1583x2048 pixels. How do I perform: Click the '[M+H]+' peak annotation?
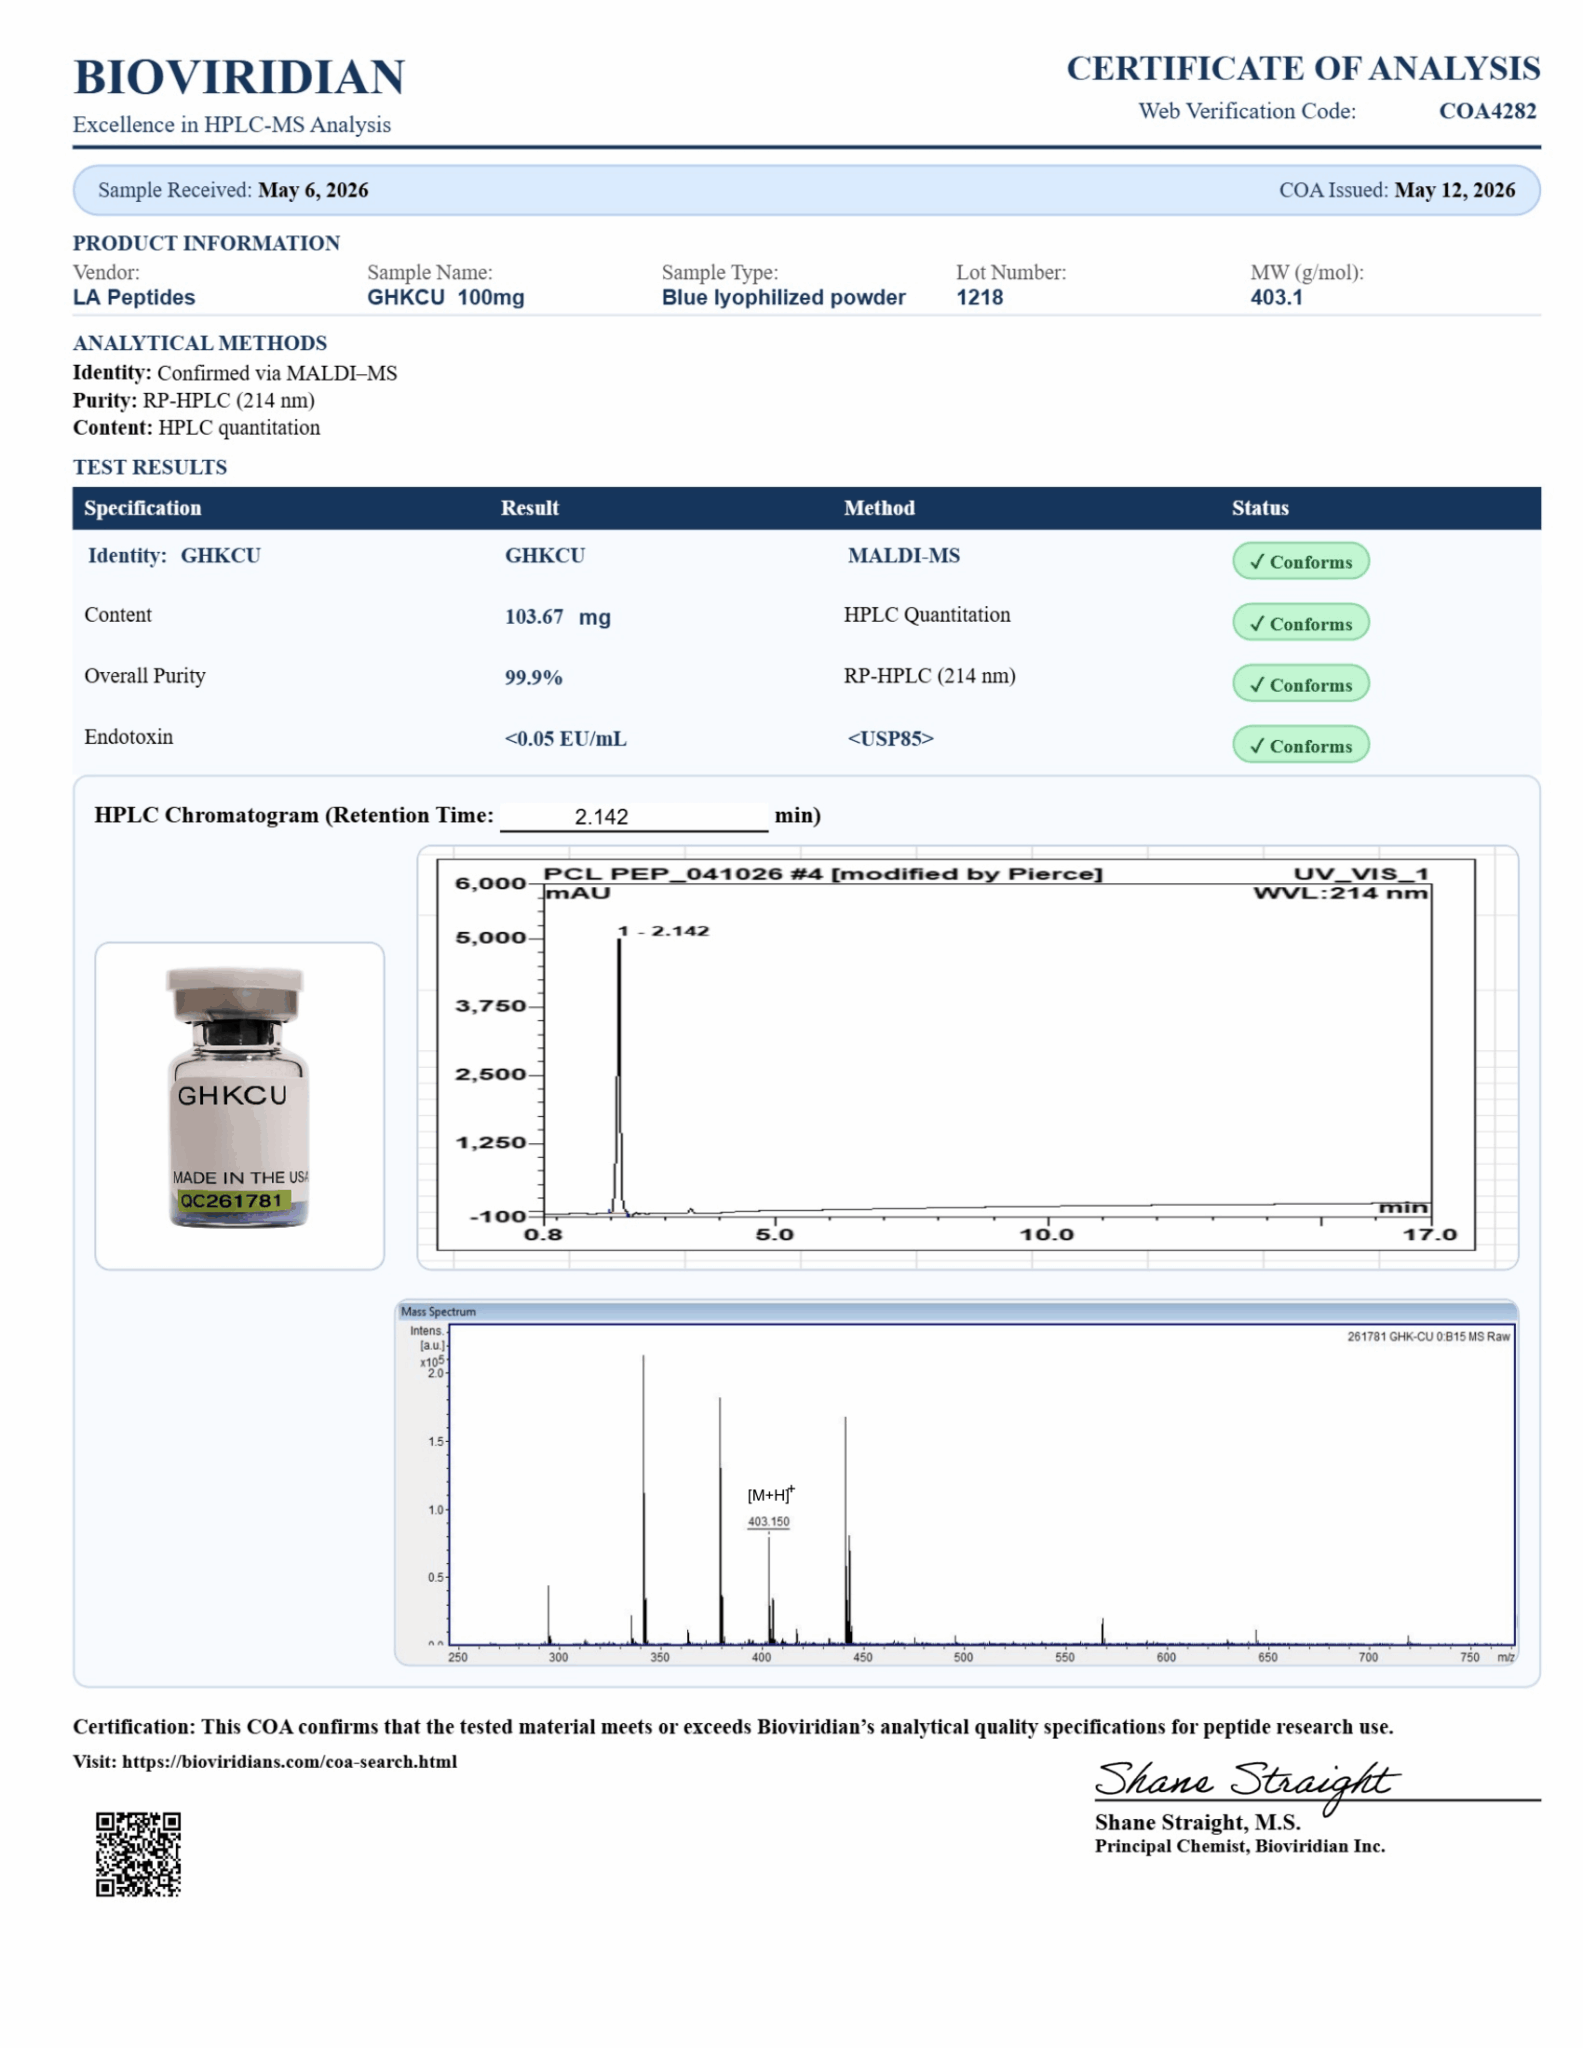[x=771, y=1495]
